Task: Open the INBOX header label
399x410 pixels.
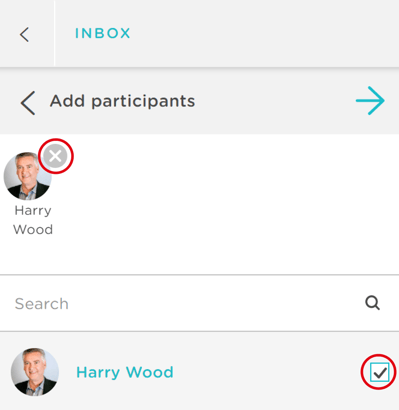Action: pyautogui.click(x=103, y=33)
